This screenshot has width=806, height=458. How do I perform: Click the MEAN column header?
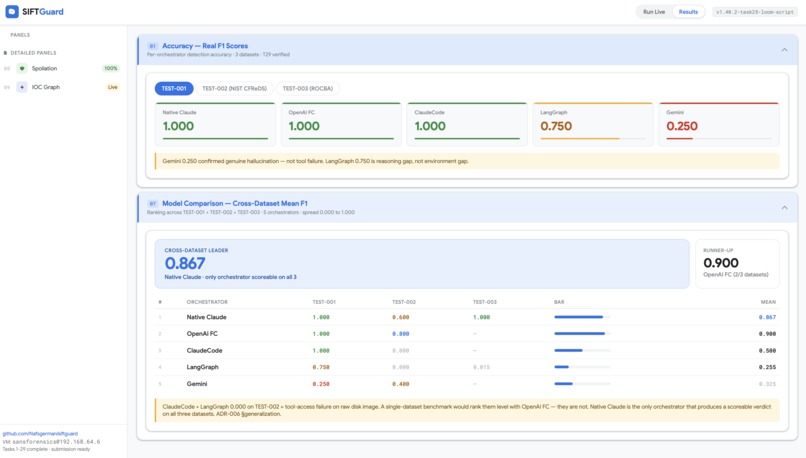coord(768,302)
